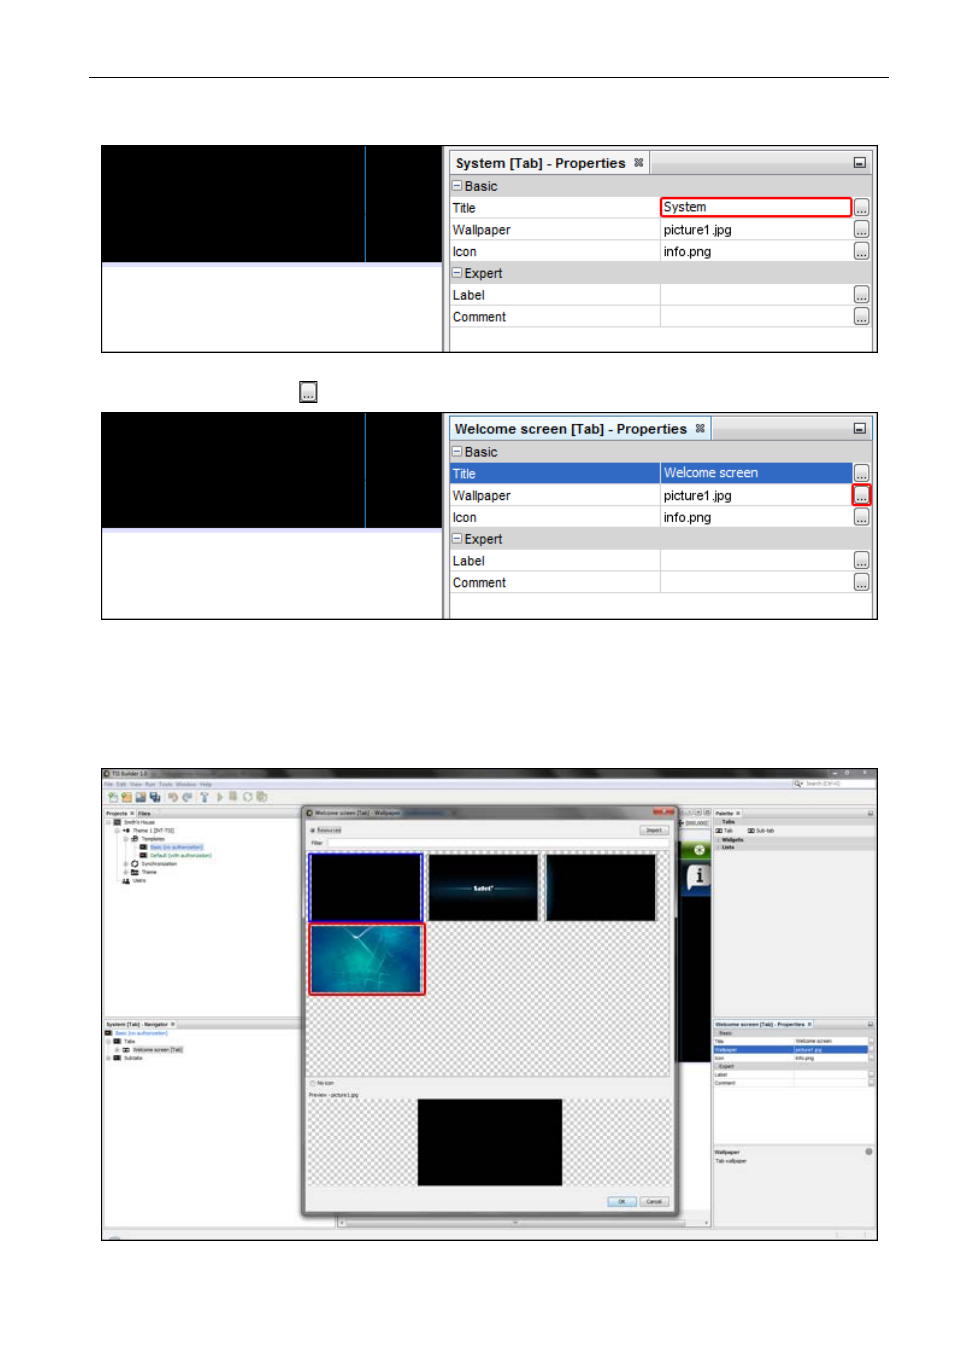Pick the blue-bordered black wallpaper thumbnail
955x1350 pixels.
[x=366, y=887]
